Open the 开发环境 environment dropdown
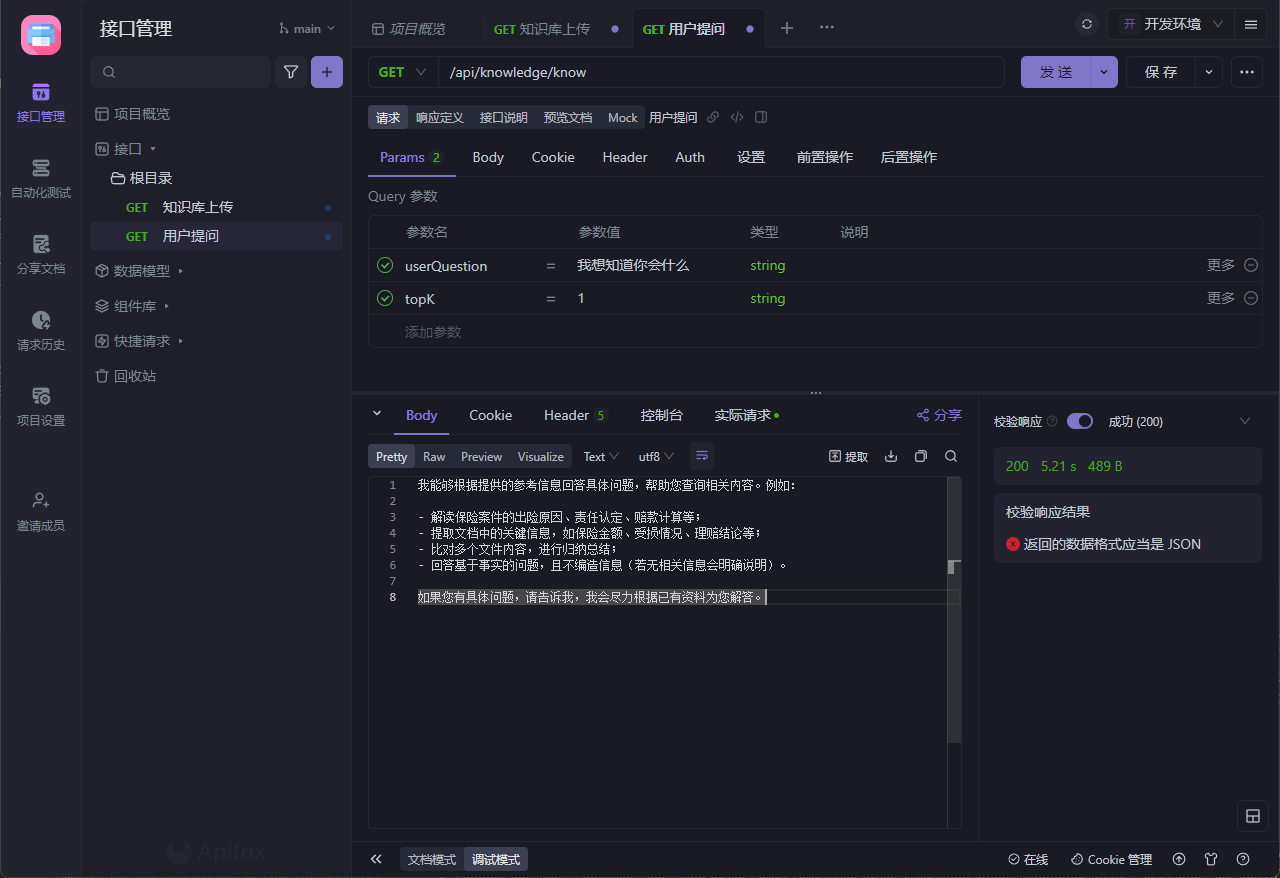The width and height of the screenshot is (1280, 878). coord(1172,25)
